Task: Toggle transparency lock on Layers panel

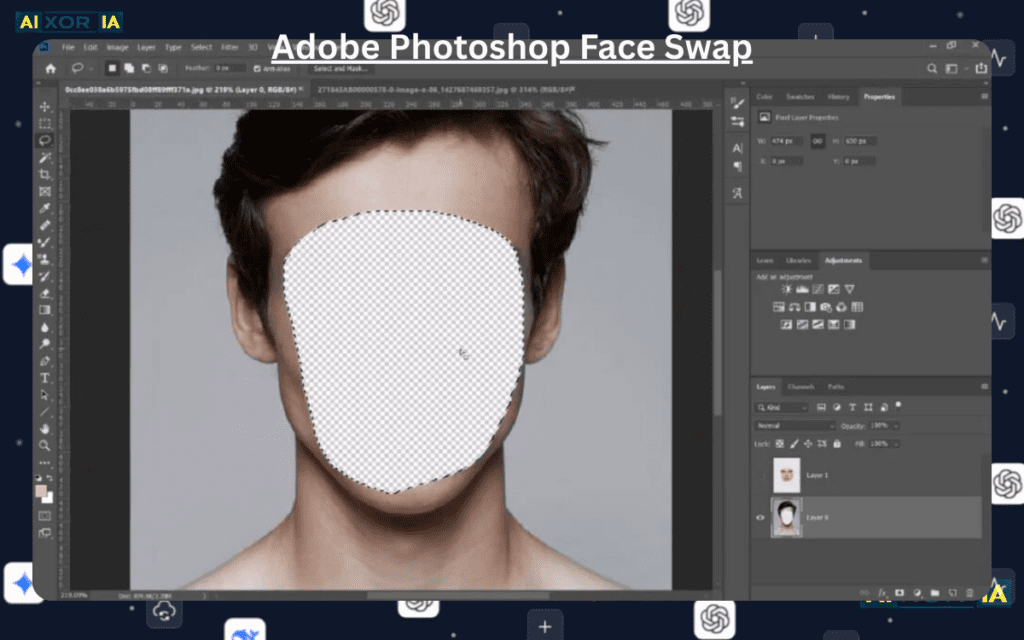Action: click(780, 444)
